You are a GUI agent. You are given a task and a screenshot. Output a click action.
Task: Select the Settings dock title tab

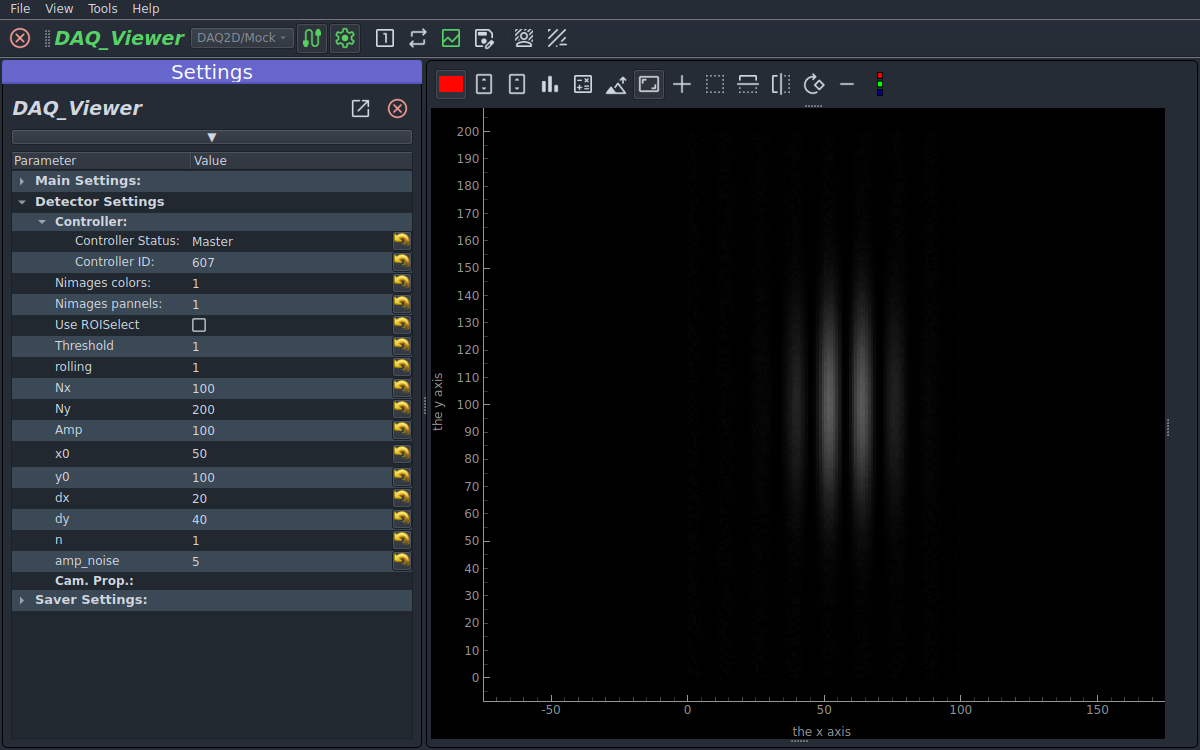(x=212, y=72)
